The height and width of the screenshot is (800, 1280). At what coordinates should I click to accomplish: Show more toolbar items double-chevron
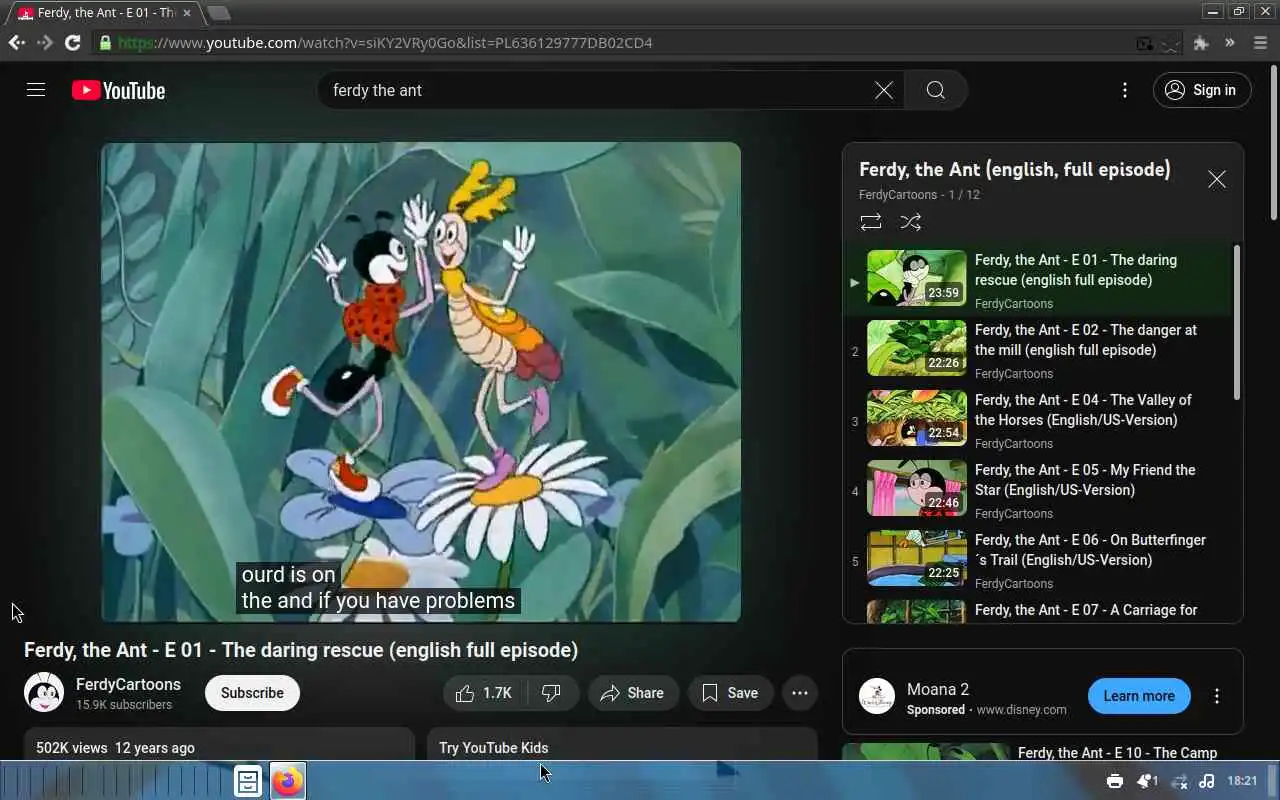(x=1230, y=43)
